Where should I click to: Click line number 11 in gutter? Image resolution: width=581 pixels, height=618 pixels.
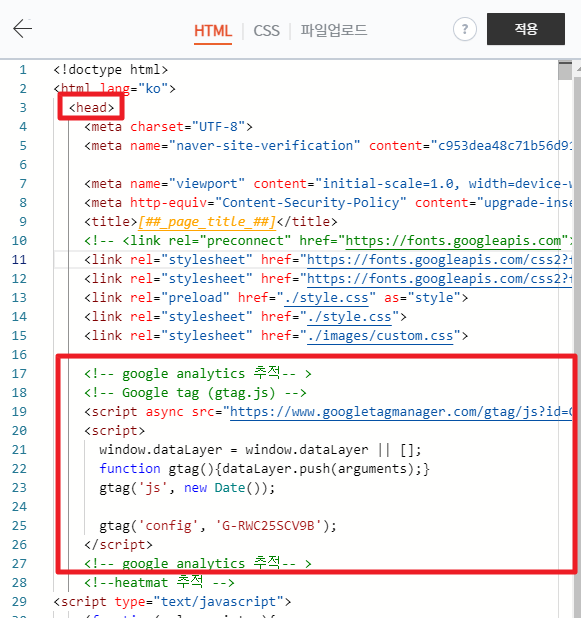[19, 260]
